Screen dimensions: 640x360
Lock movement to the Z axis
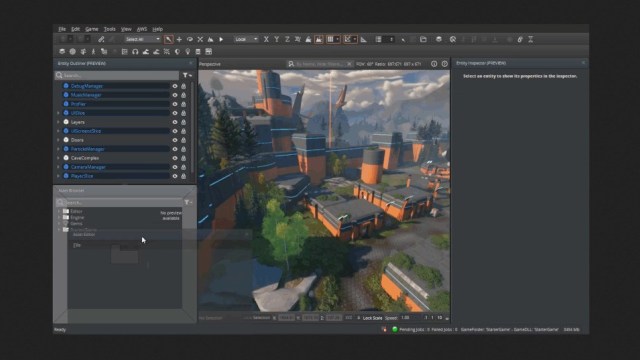[287, 40]
